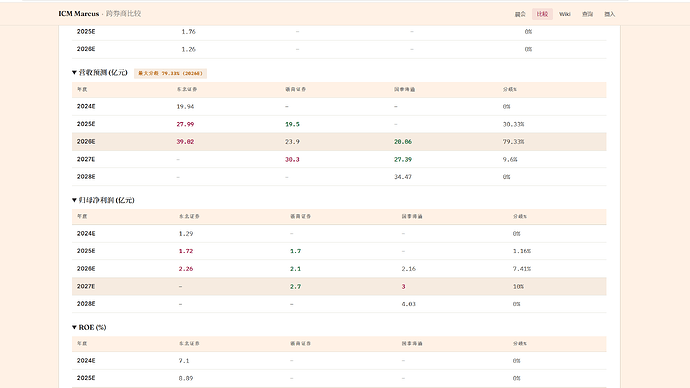The image size is (690, 388).
Task: Click the red 39.02 revenue value
Action: pyautogui.click(x=185, y=142)
